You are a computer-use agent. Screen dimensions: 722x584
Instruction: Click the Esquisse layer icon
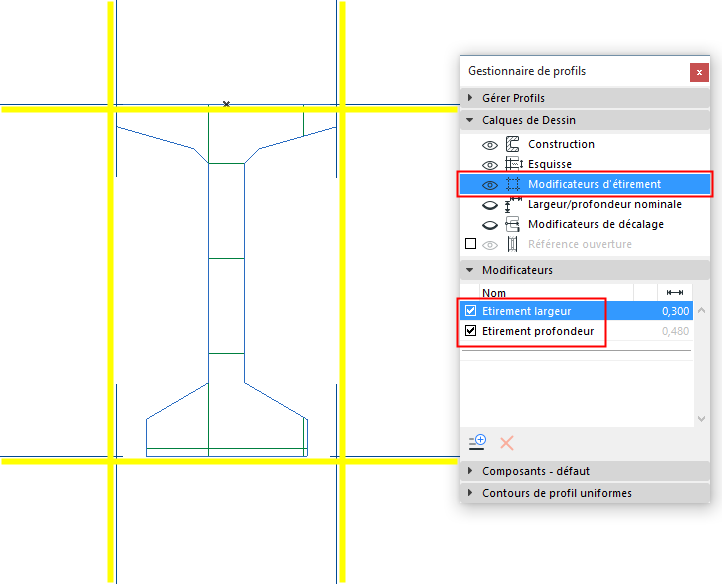point(513,164)
